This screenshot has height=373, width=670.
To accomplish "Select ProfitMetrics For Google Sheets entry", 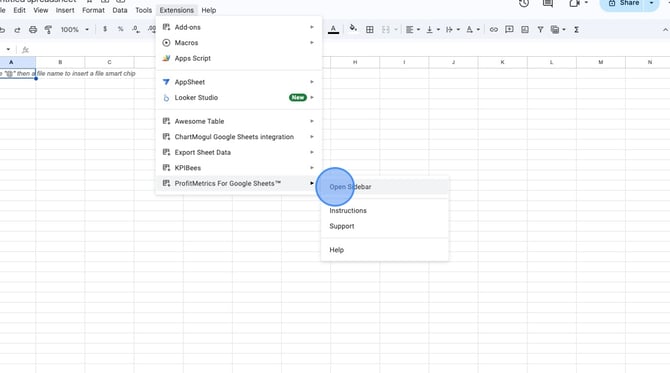I will [x=238, y=183].
